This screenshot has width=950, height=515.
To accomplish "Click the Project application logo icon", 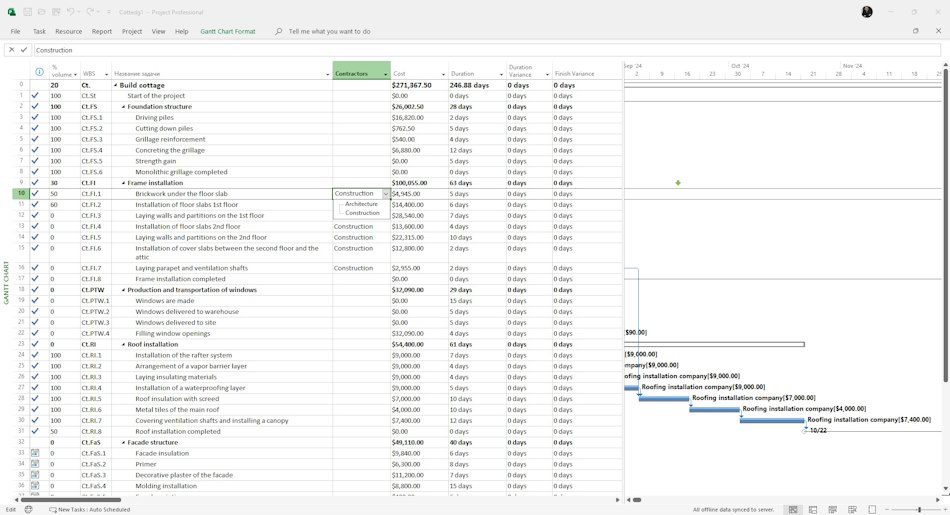I will [x=11, y=12].
